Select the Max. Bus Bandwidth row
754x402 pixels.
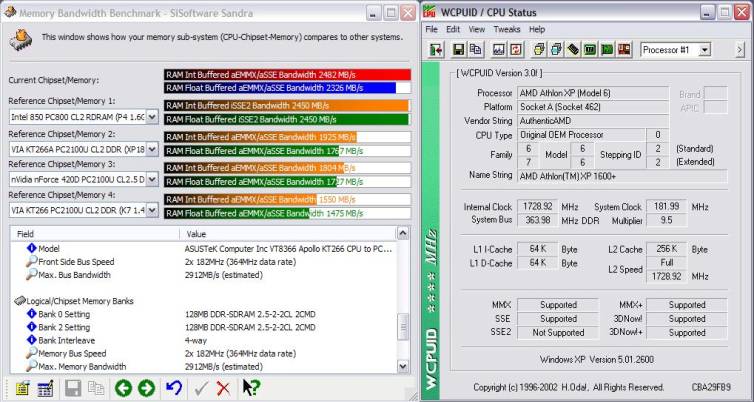pos(204,275)
